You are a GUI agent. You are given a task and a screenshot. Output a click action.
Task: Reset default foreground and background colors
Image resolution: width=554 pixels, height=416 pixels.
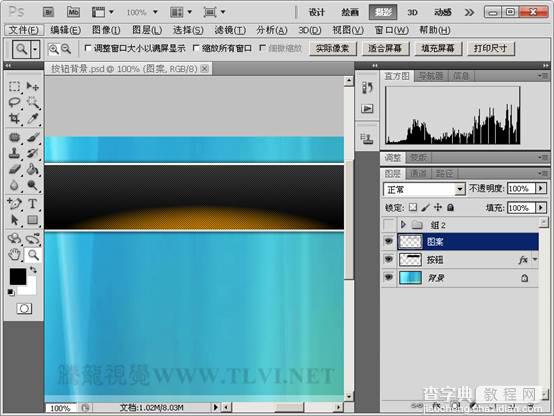11,292
